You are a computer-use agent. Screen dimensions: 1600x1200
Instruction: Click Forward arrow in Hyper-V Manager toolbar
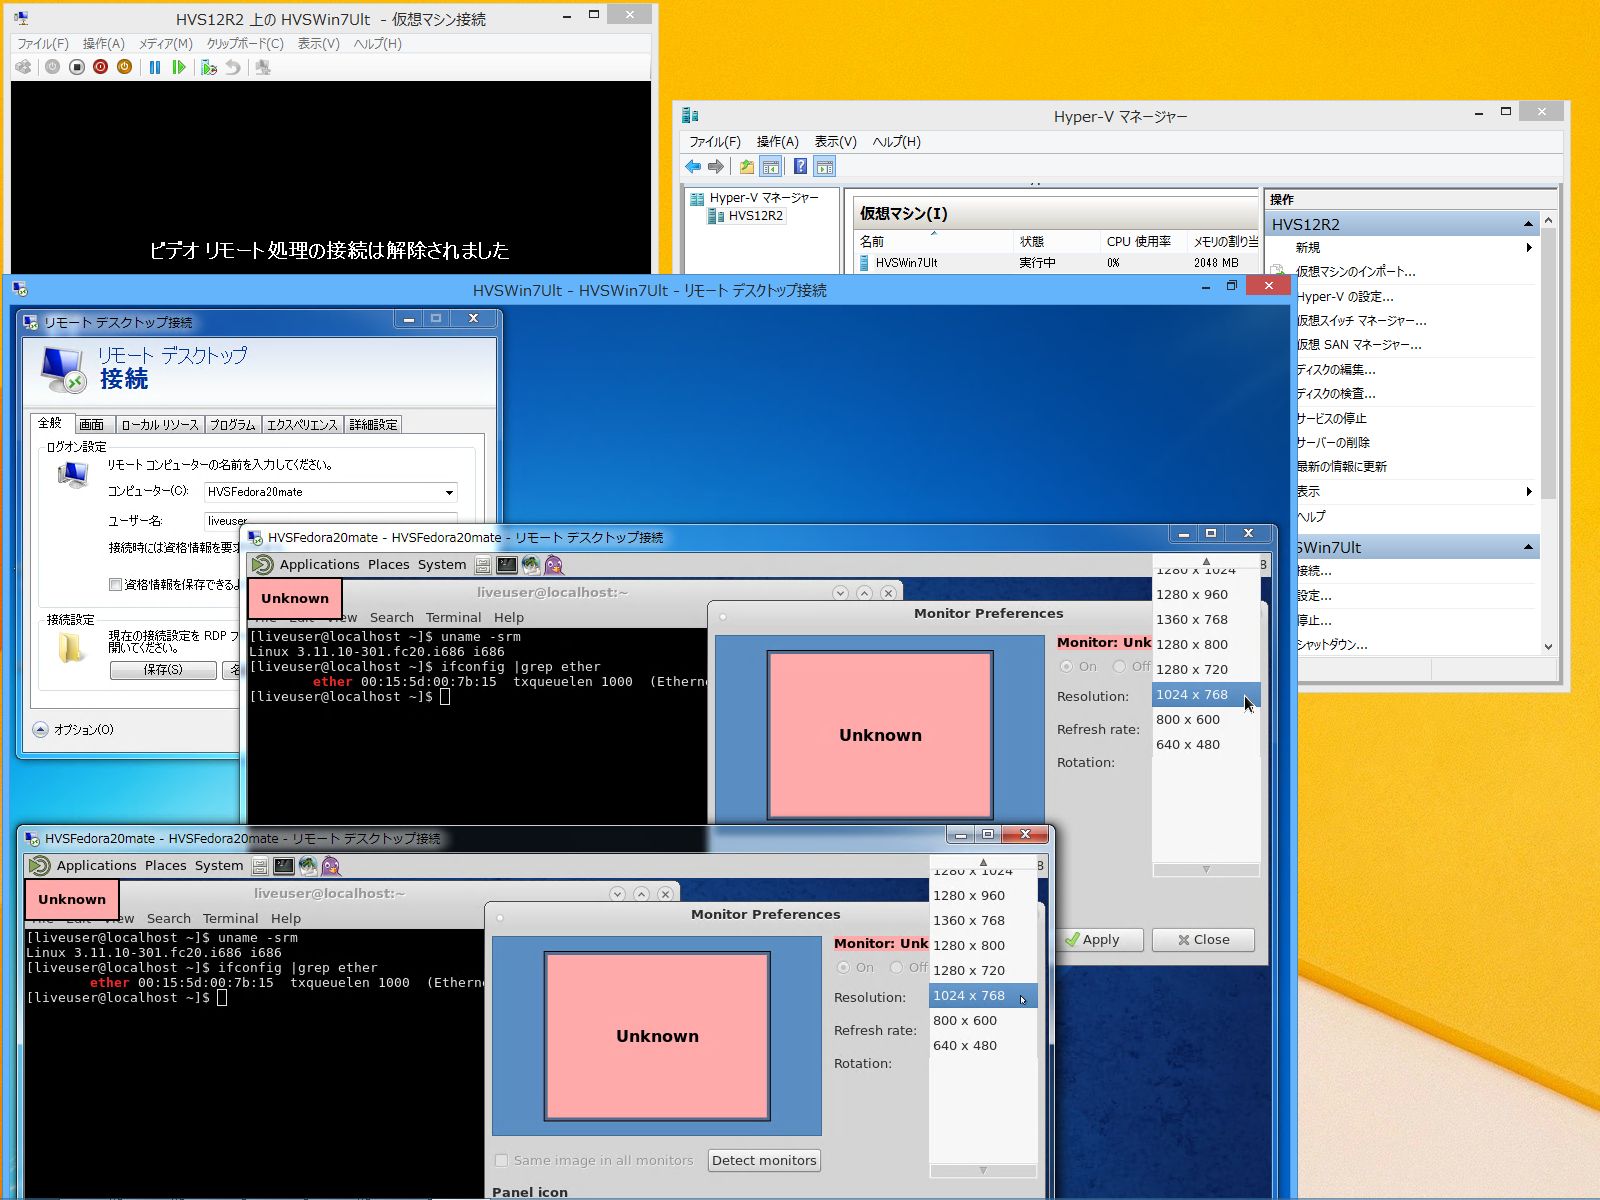[x=716, y=167]
